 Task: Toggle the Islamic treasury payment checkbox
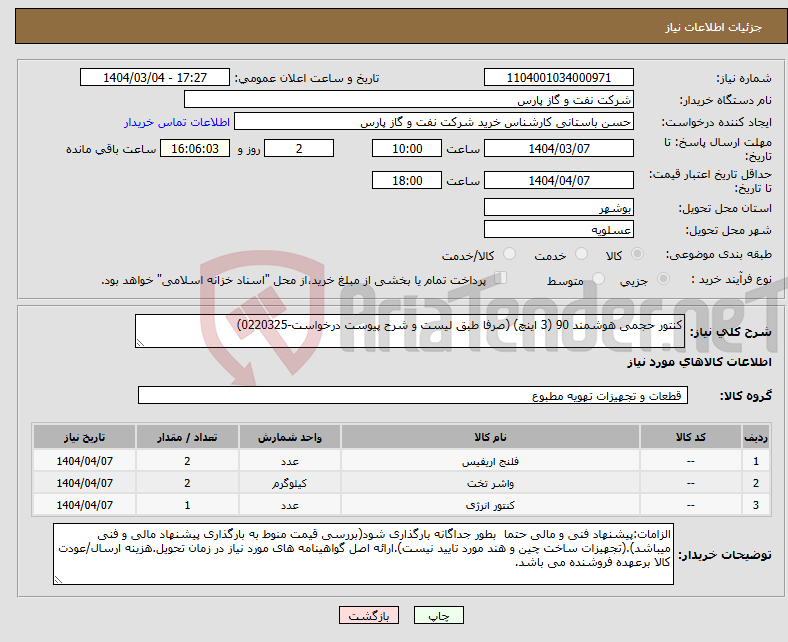501,278
